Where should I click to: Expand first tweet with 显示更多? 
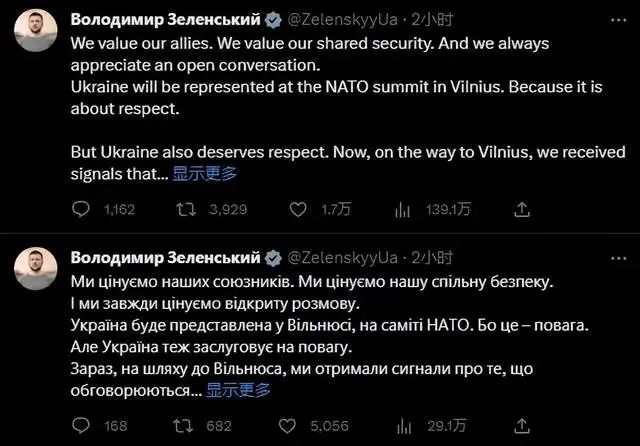(204, 174)
